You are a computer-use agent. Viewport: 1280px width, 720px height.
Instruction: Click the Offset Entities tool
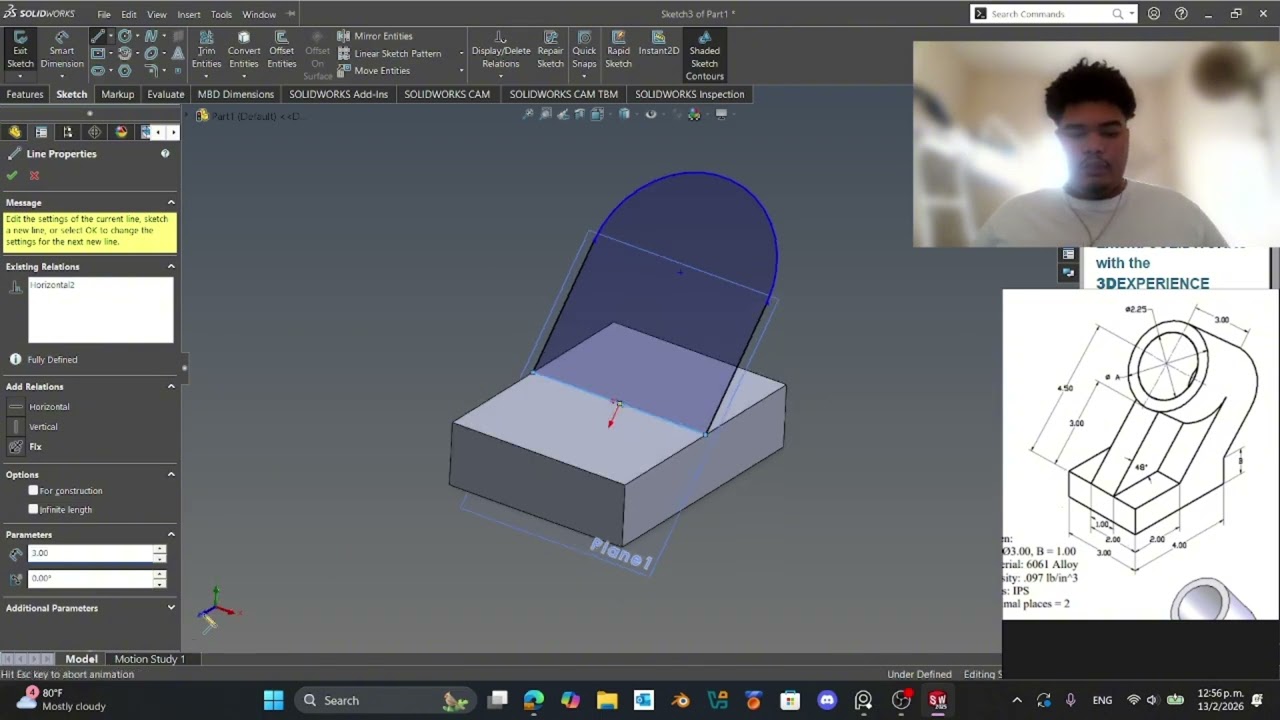[282, 50]
